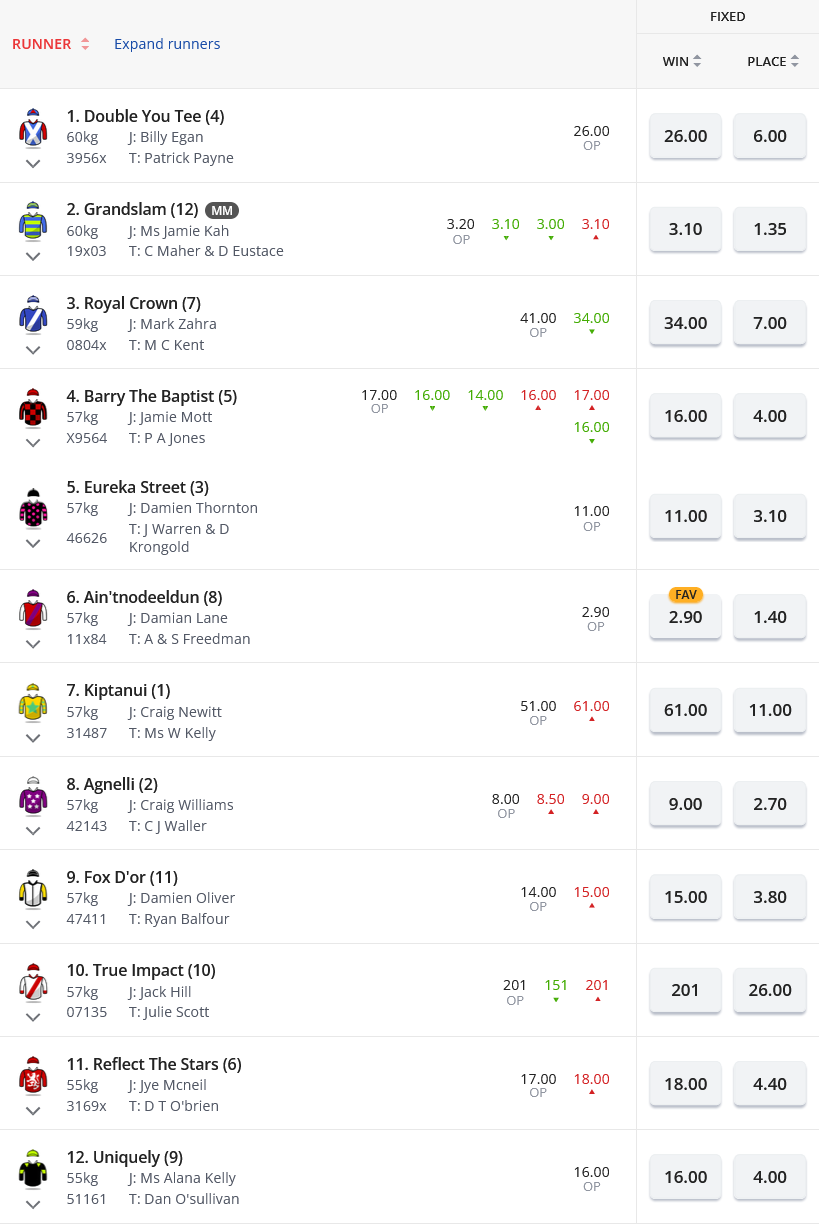Expand True Impact runner details chevron

[x=33, y=1017]
